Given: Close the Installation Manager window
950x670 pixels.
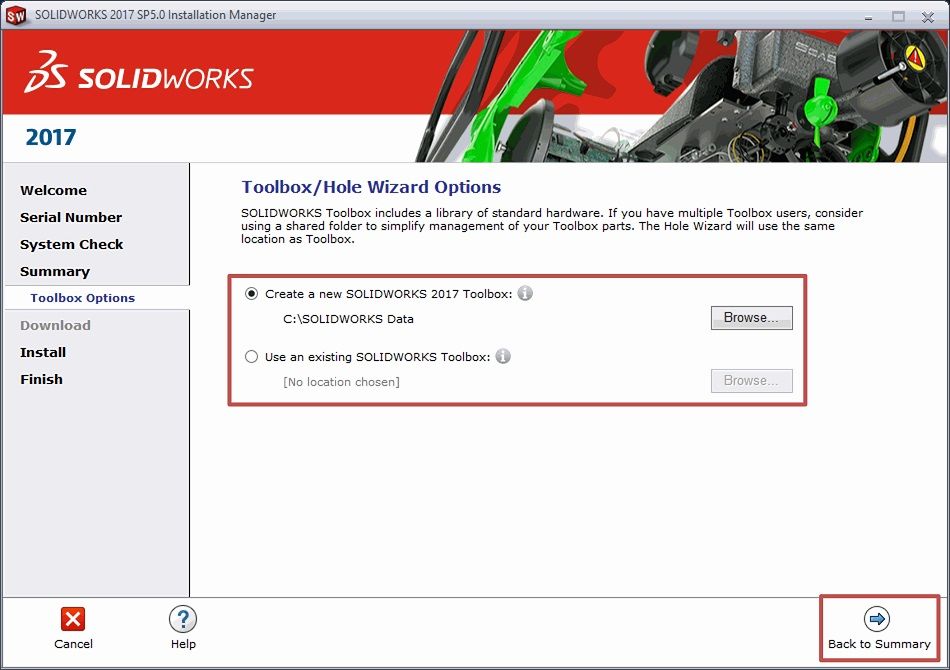Looking at the screenshot, I should point(928,15).
